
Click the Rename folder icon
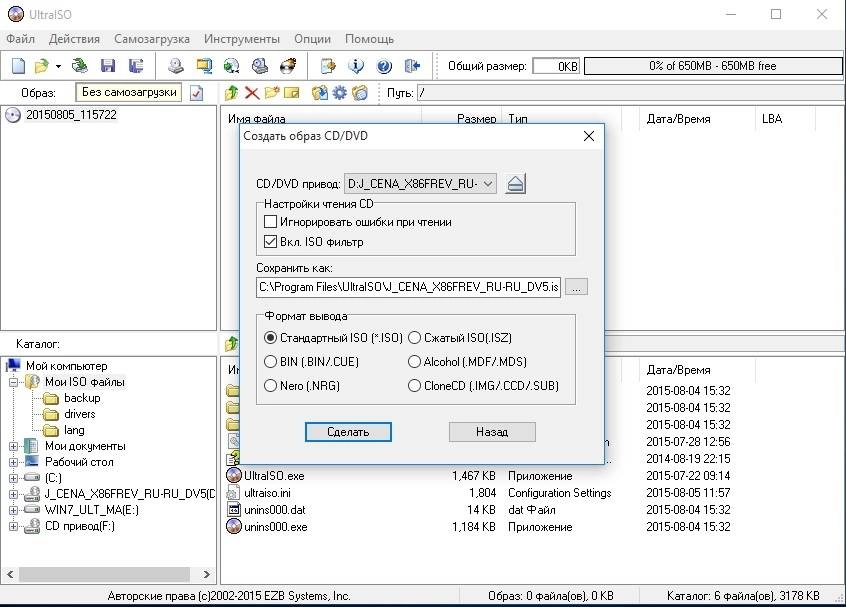click(x=291, y=93)
